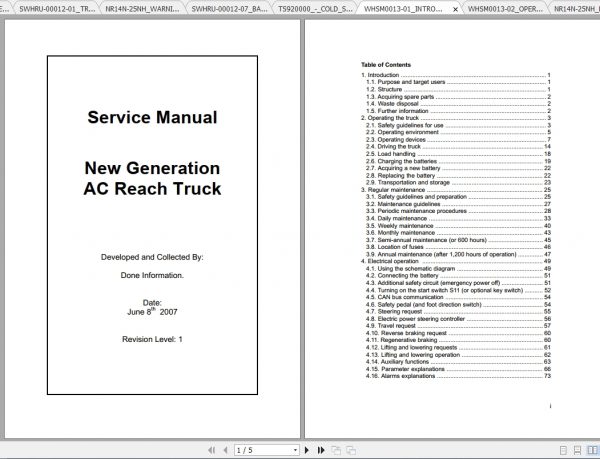Click '2.8. Replacing the battery' entry
This screenshot has height=459, width=600.
coord(458,175)
